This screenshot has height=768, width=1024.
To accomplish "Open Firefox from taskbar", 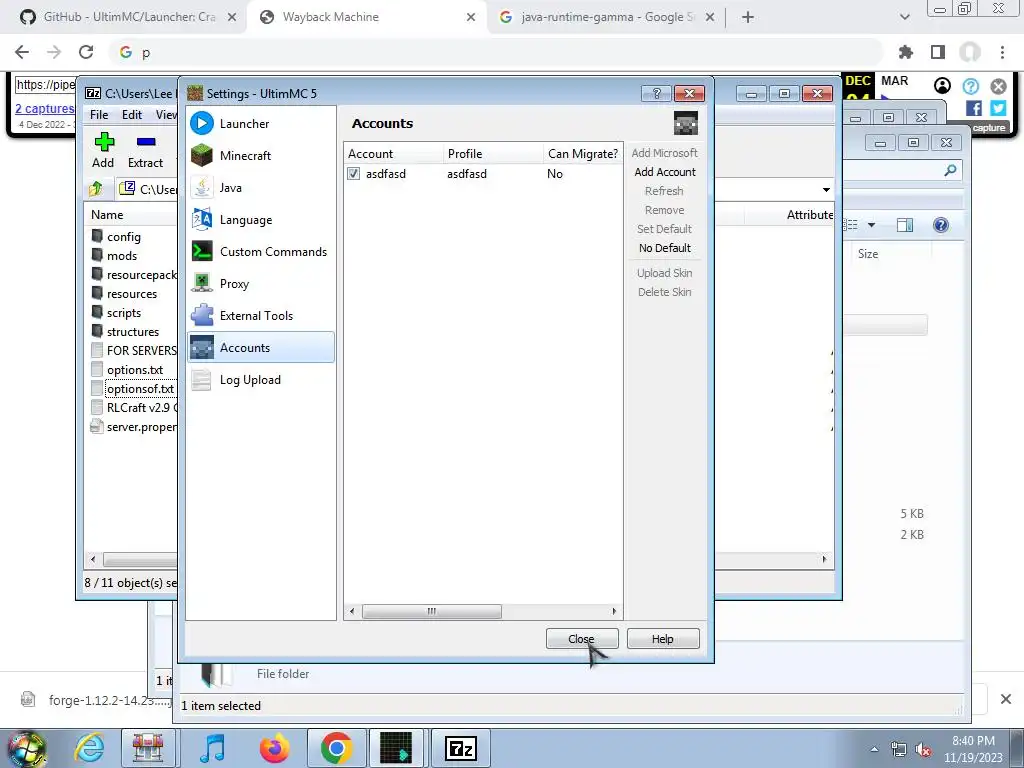I will pyautogui.click(x=274, y=748).
